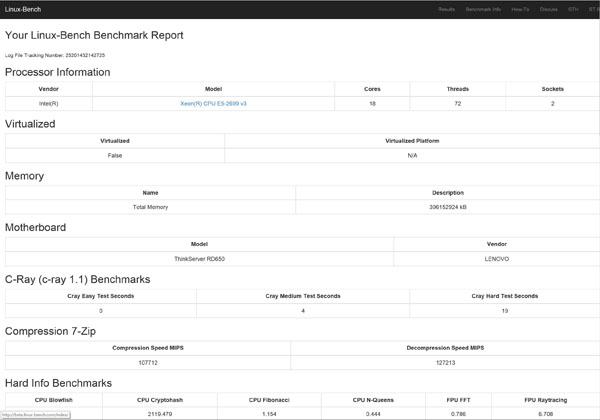Click the Decompression Speed MIPS column header

[445, 348]
